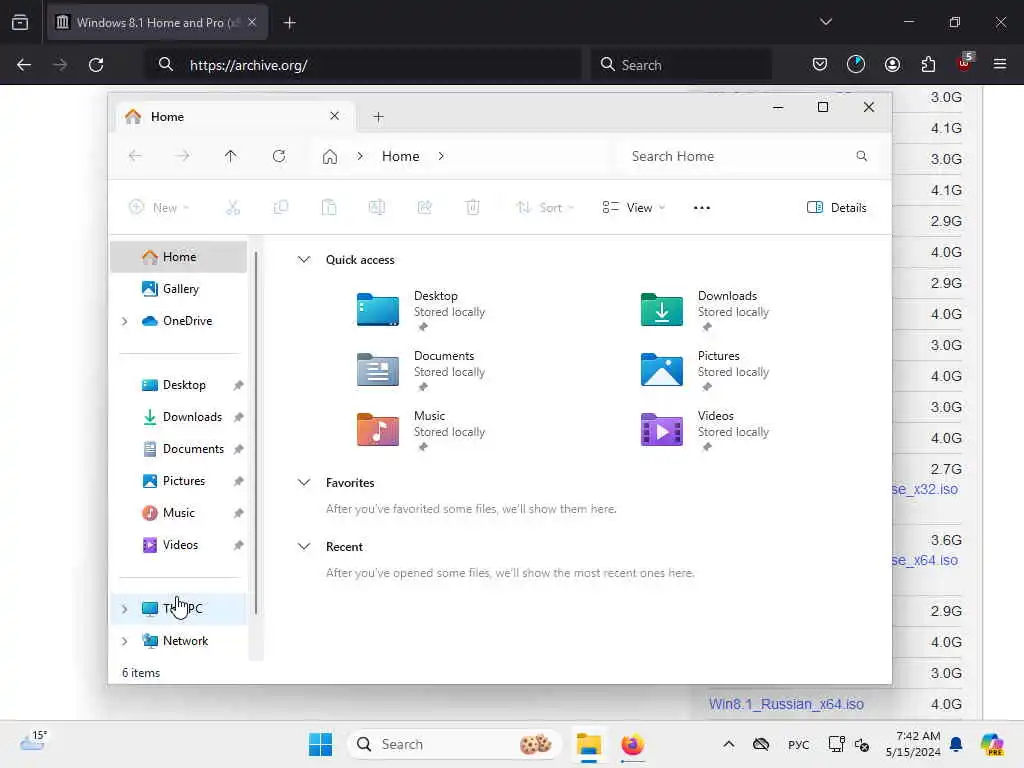Select the Desktop folder in Quick access

423,310
